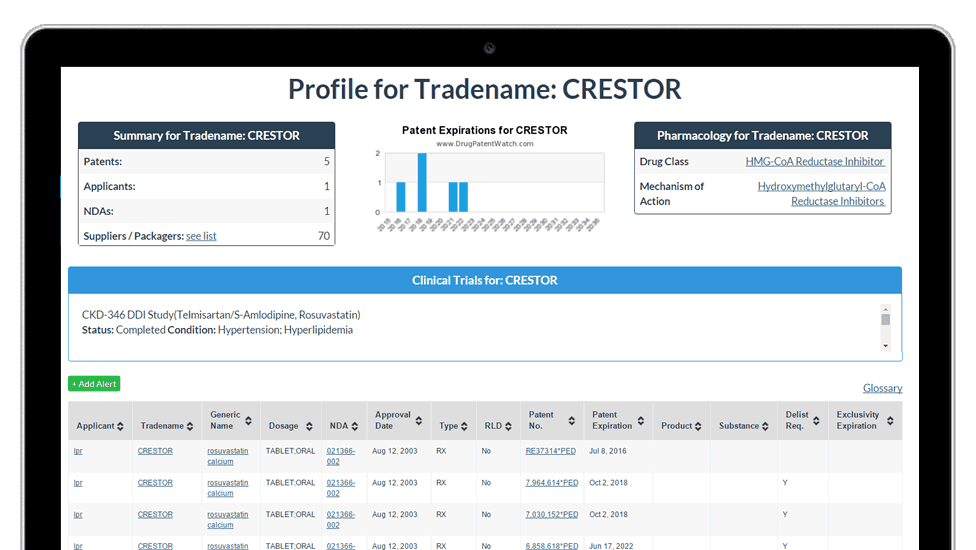Open NDA 021366-002 link in Jul 8, 2016 row
The height and width of the screenshot is (550, 976).
[341, 456]
